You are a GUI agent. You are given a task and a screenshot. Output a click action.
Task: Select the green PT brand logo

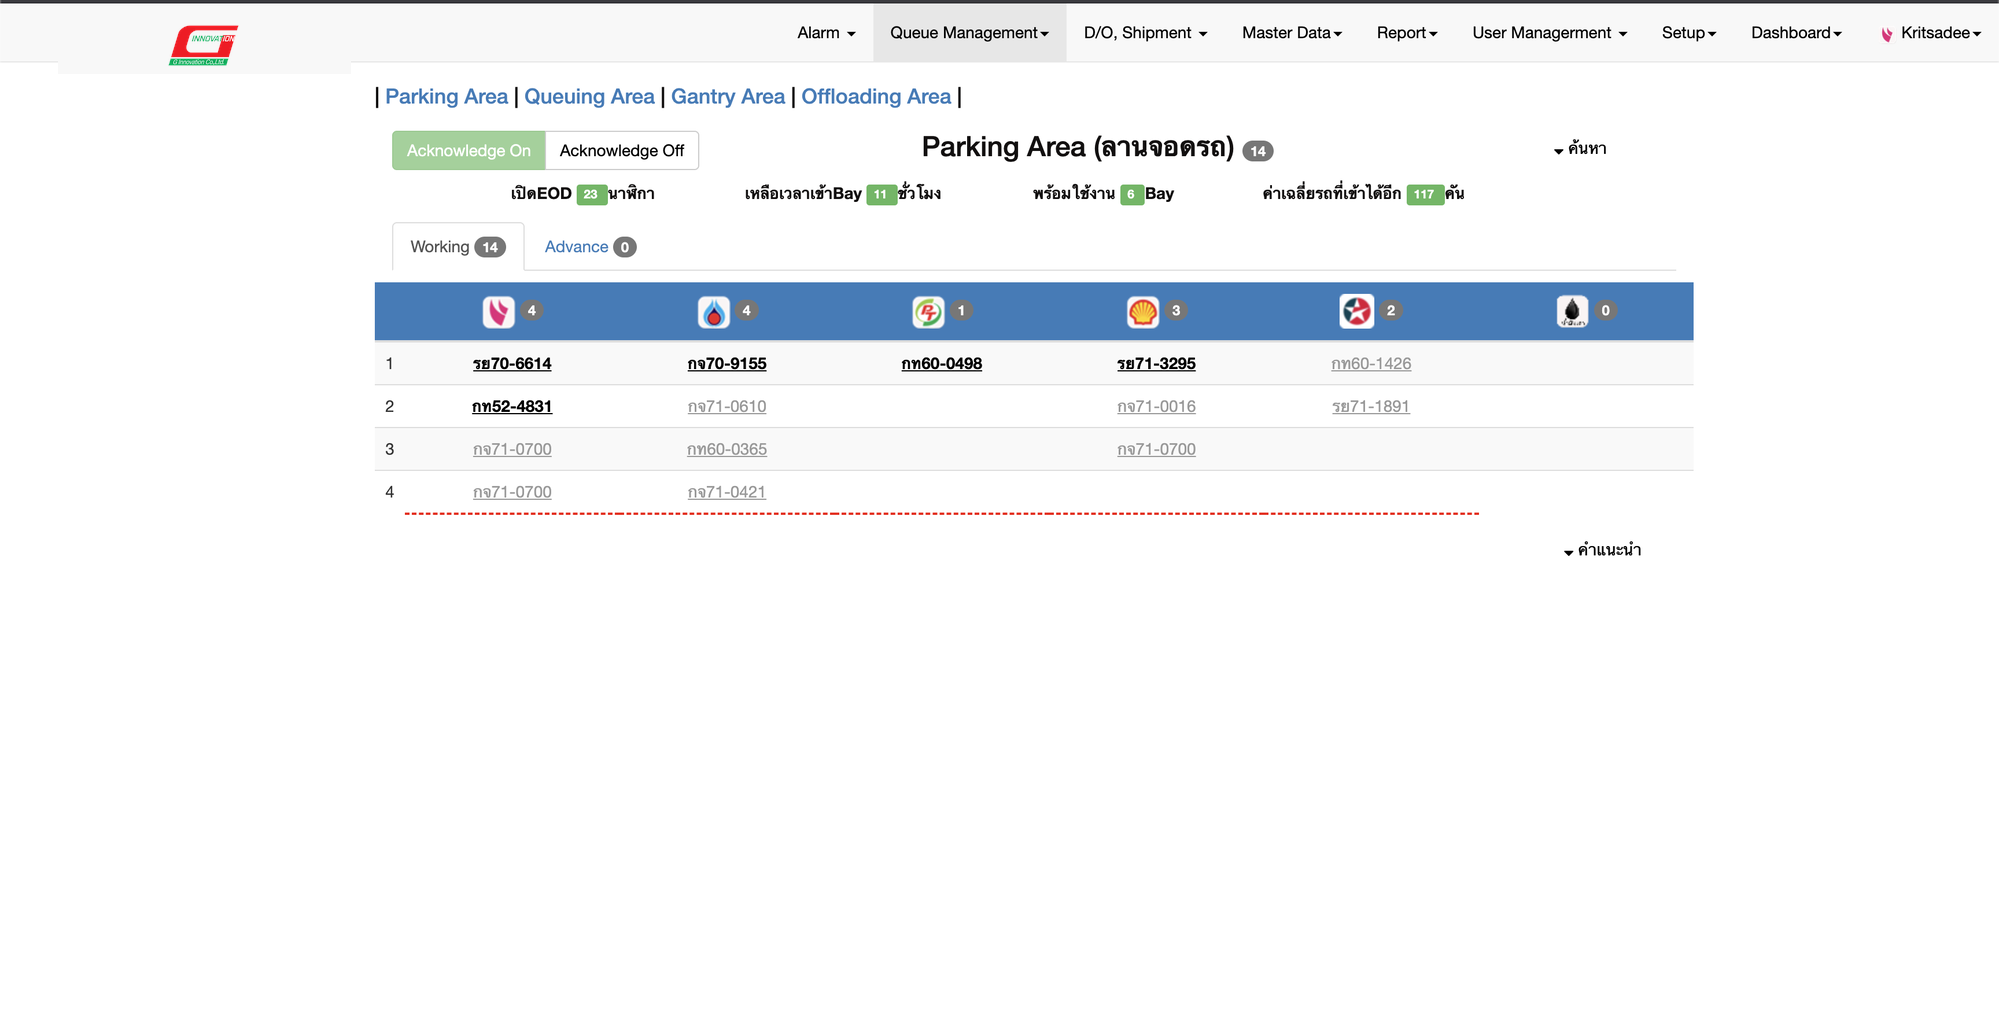[928, 312]
